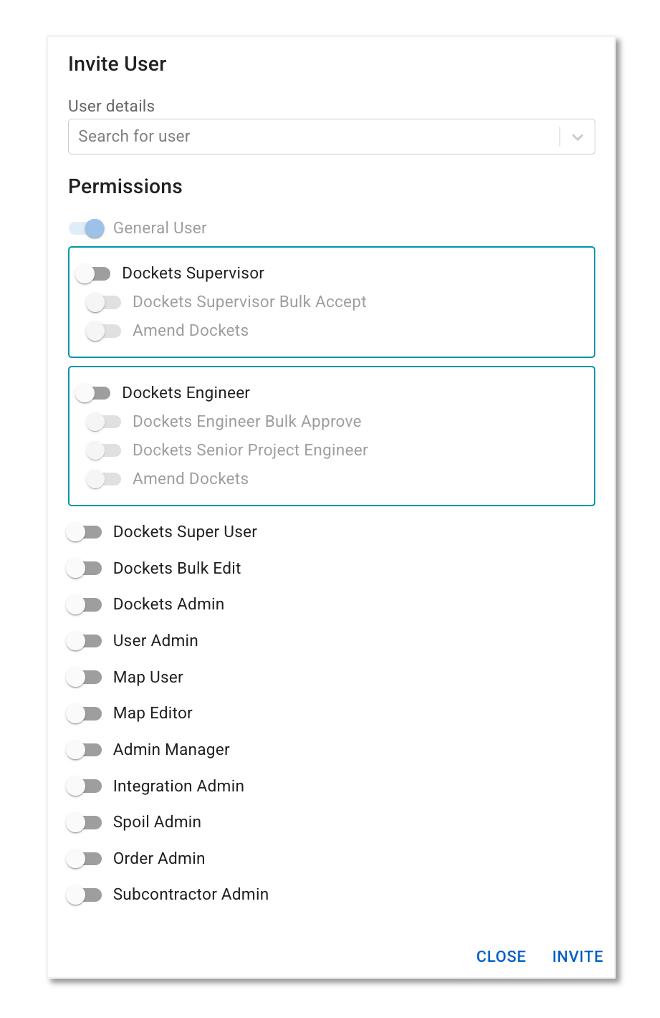Open the Search for user dropdown arrow

(x=577, y=137)
